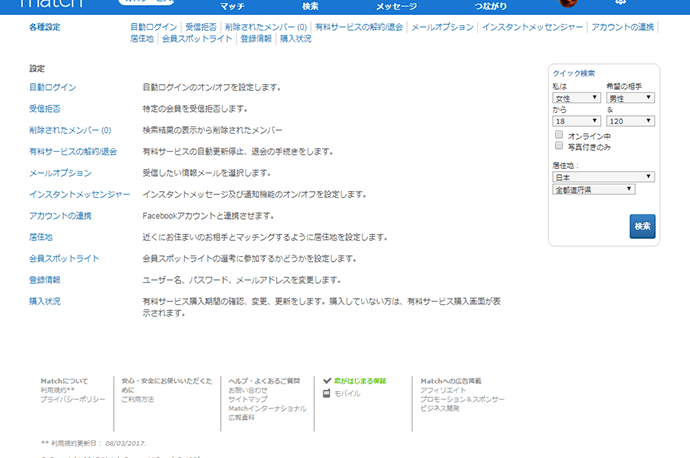The image size is (690, 458).
Task: Expand the 私は gender dropdown showing 女性
Action: click(576, 98)
